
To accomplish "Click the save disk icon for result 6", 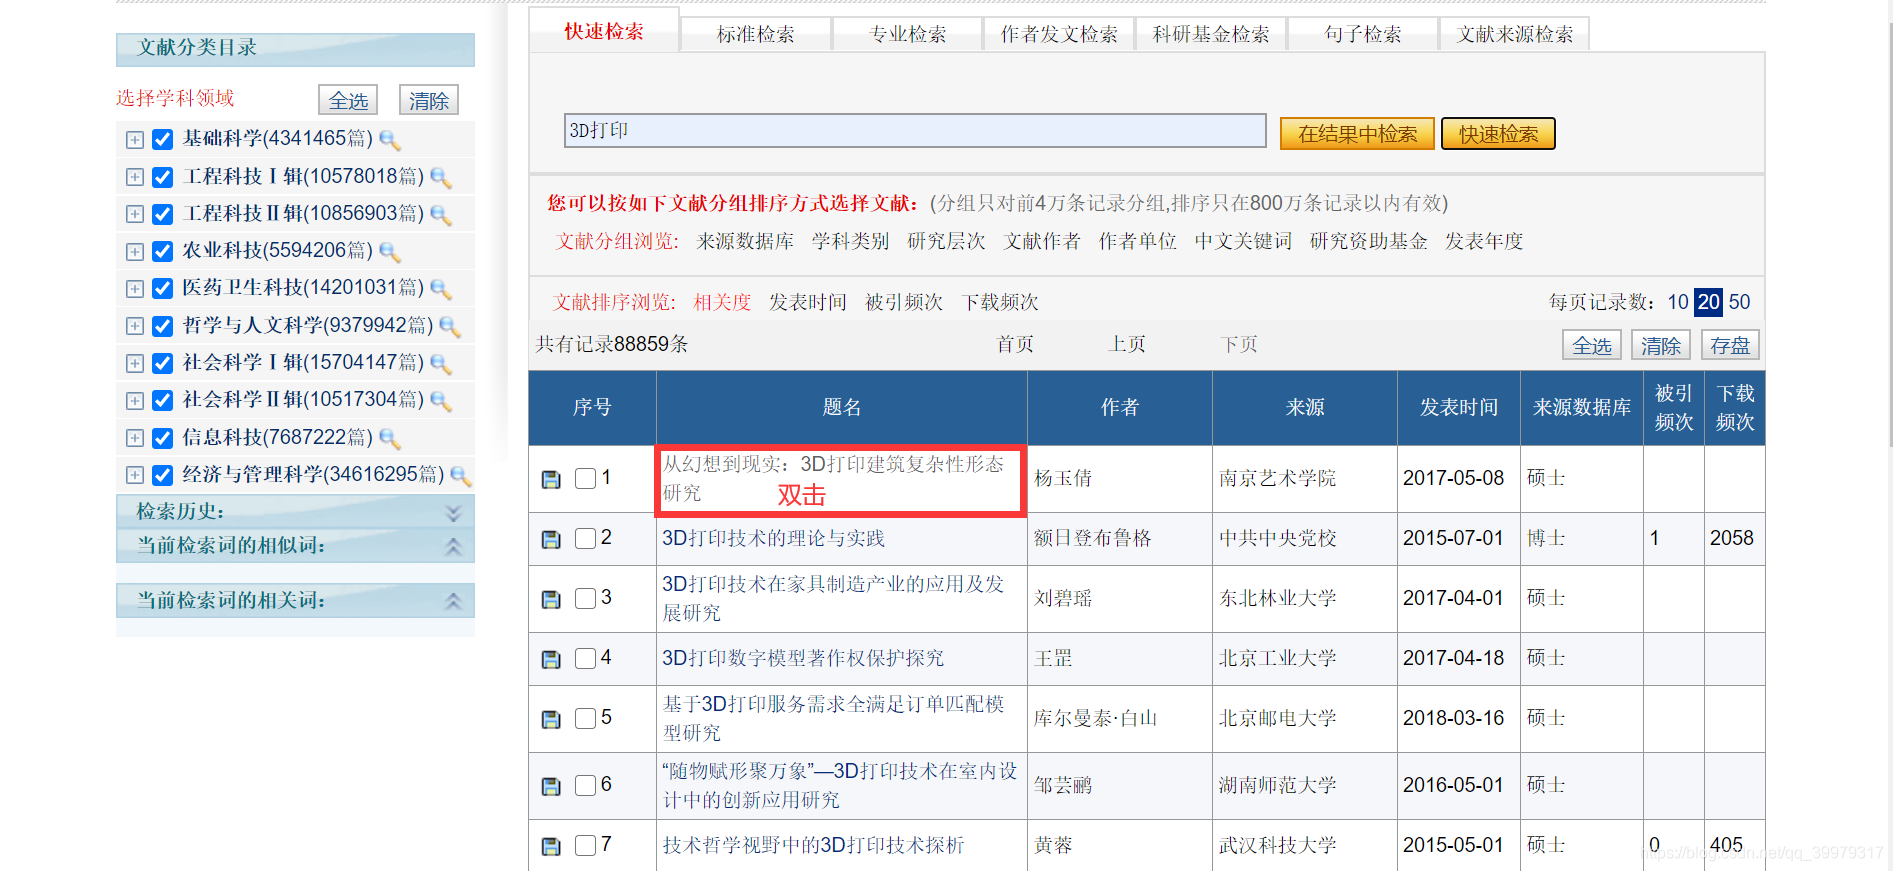I will (551, 786).
